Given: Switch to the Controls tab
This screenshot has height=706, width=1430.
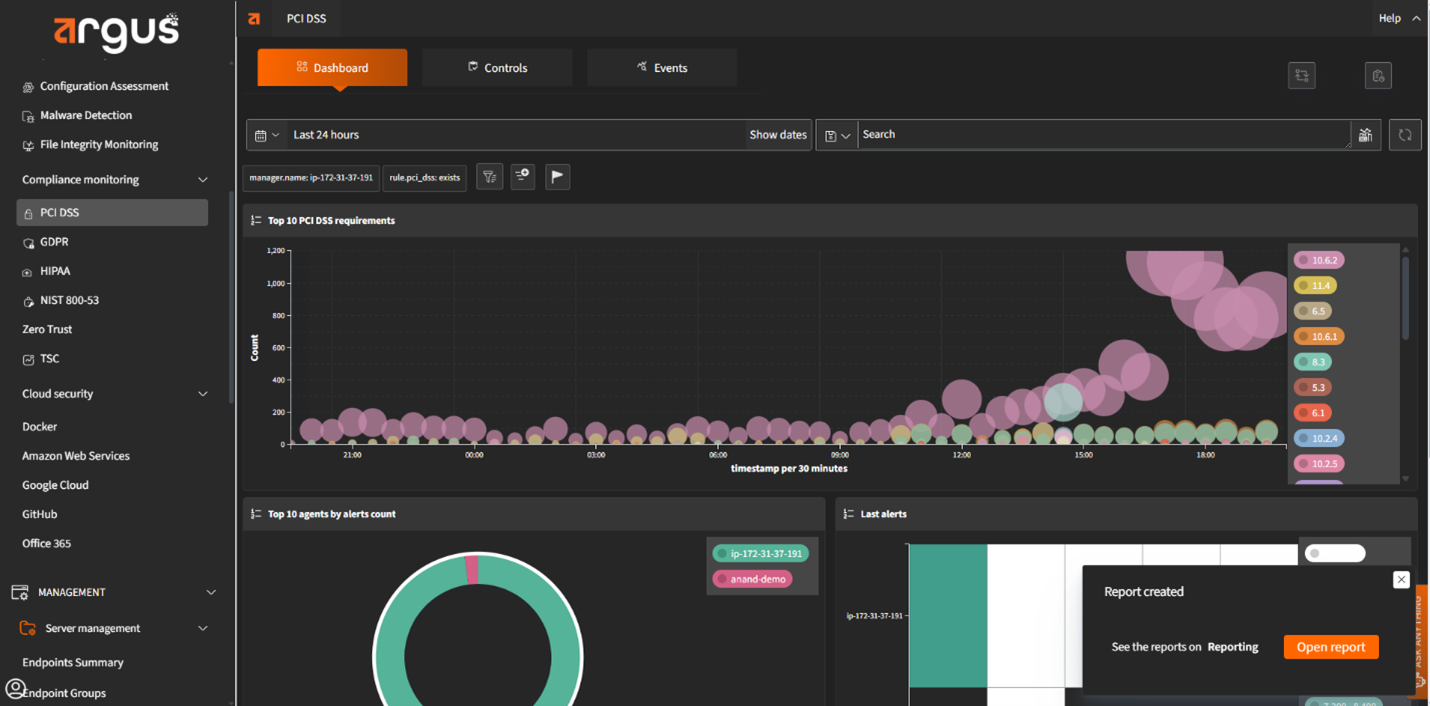Looking at the screenshot, I should click(x=497, y=68).
